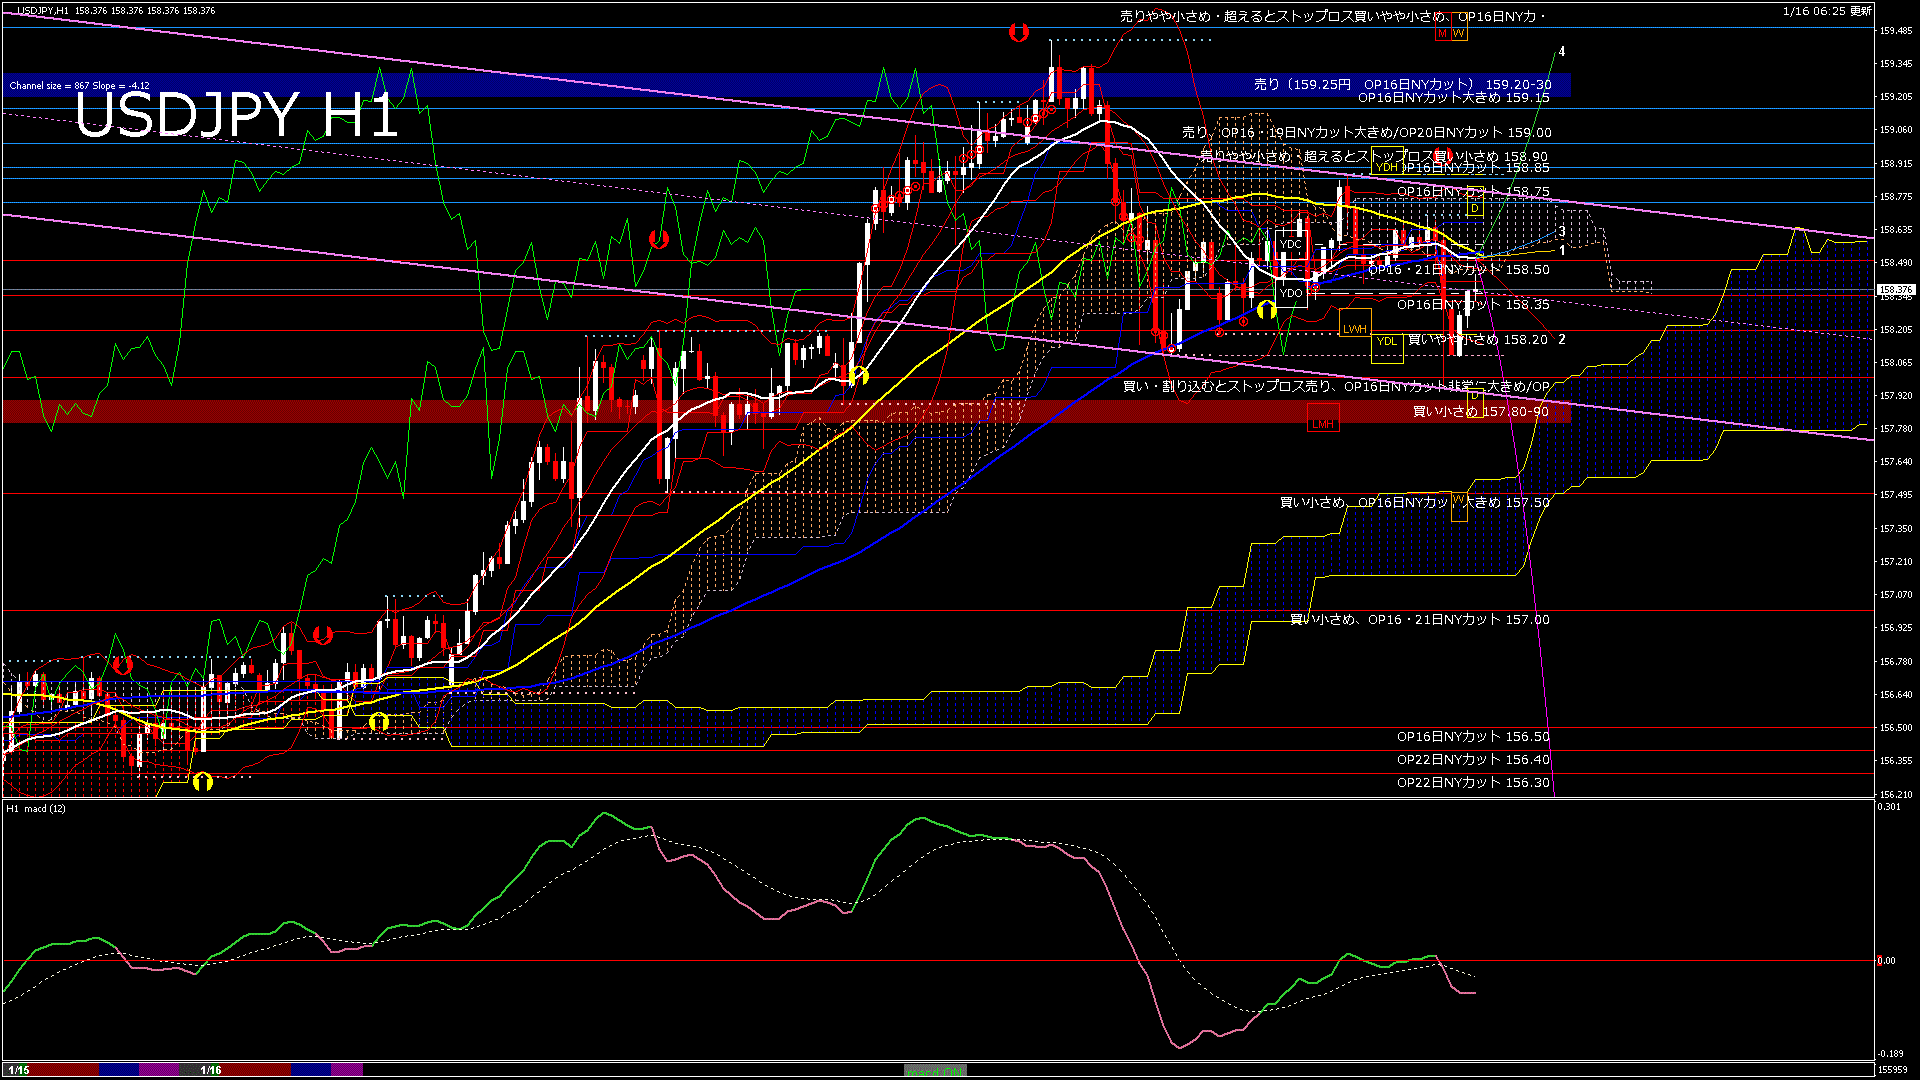
Task: Select the white YDC label box
Action: 1291,244
